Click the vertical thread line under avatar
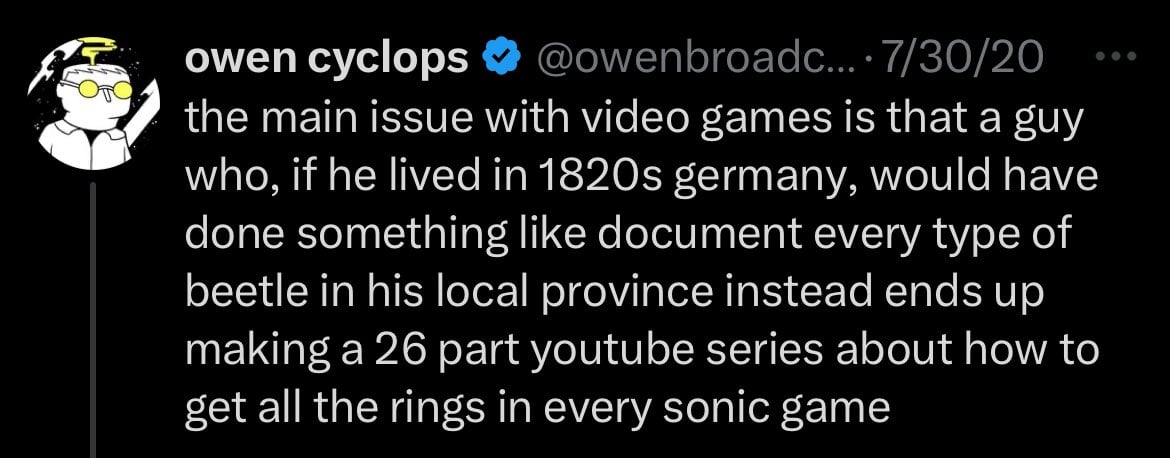Viewport: 1170px width, 458px height. click(x=93, y=320)
